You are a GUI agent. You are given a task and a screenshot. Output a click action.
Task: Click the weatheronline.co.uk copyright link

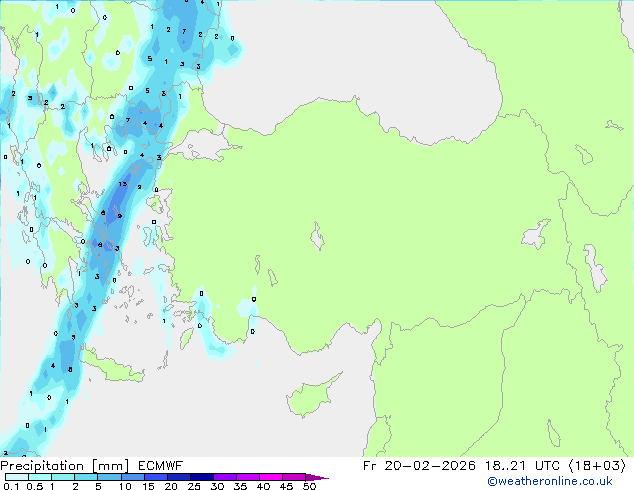tap(550, 481)
